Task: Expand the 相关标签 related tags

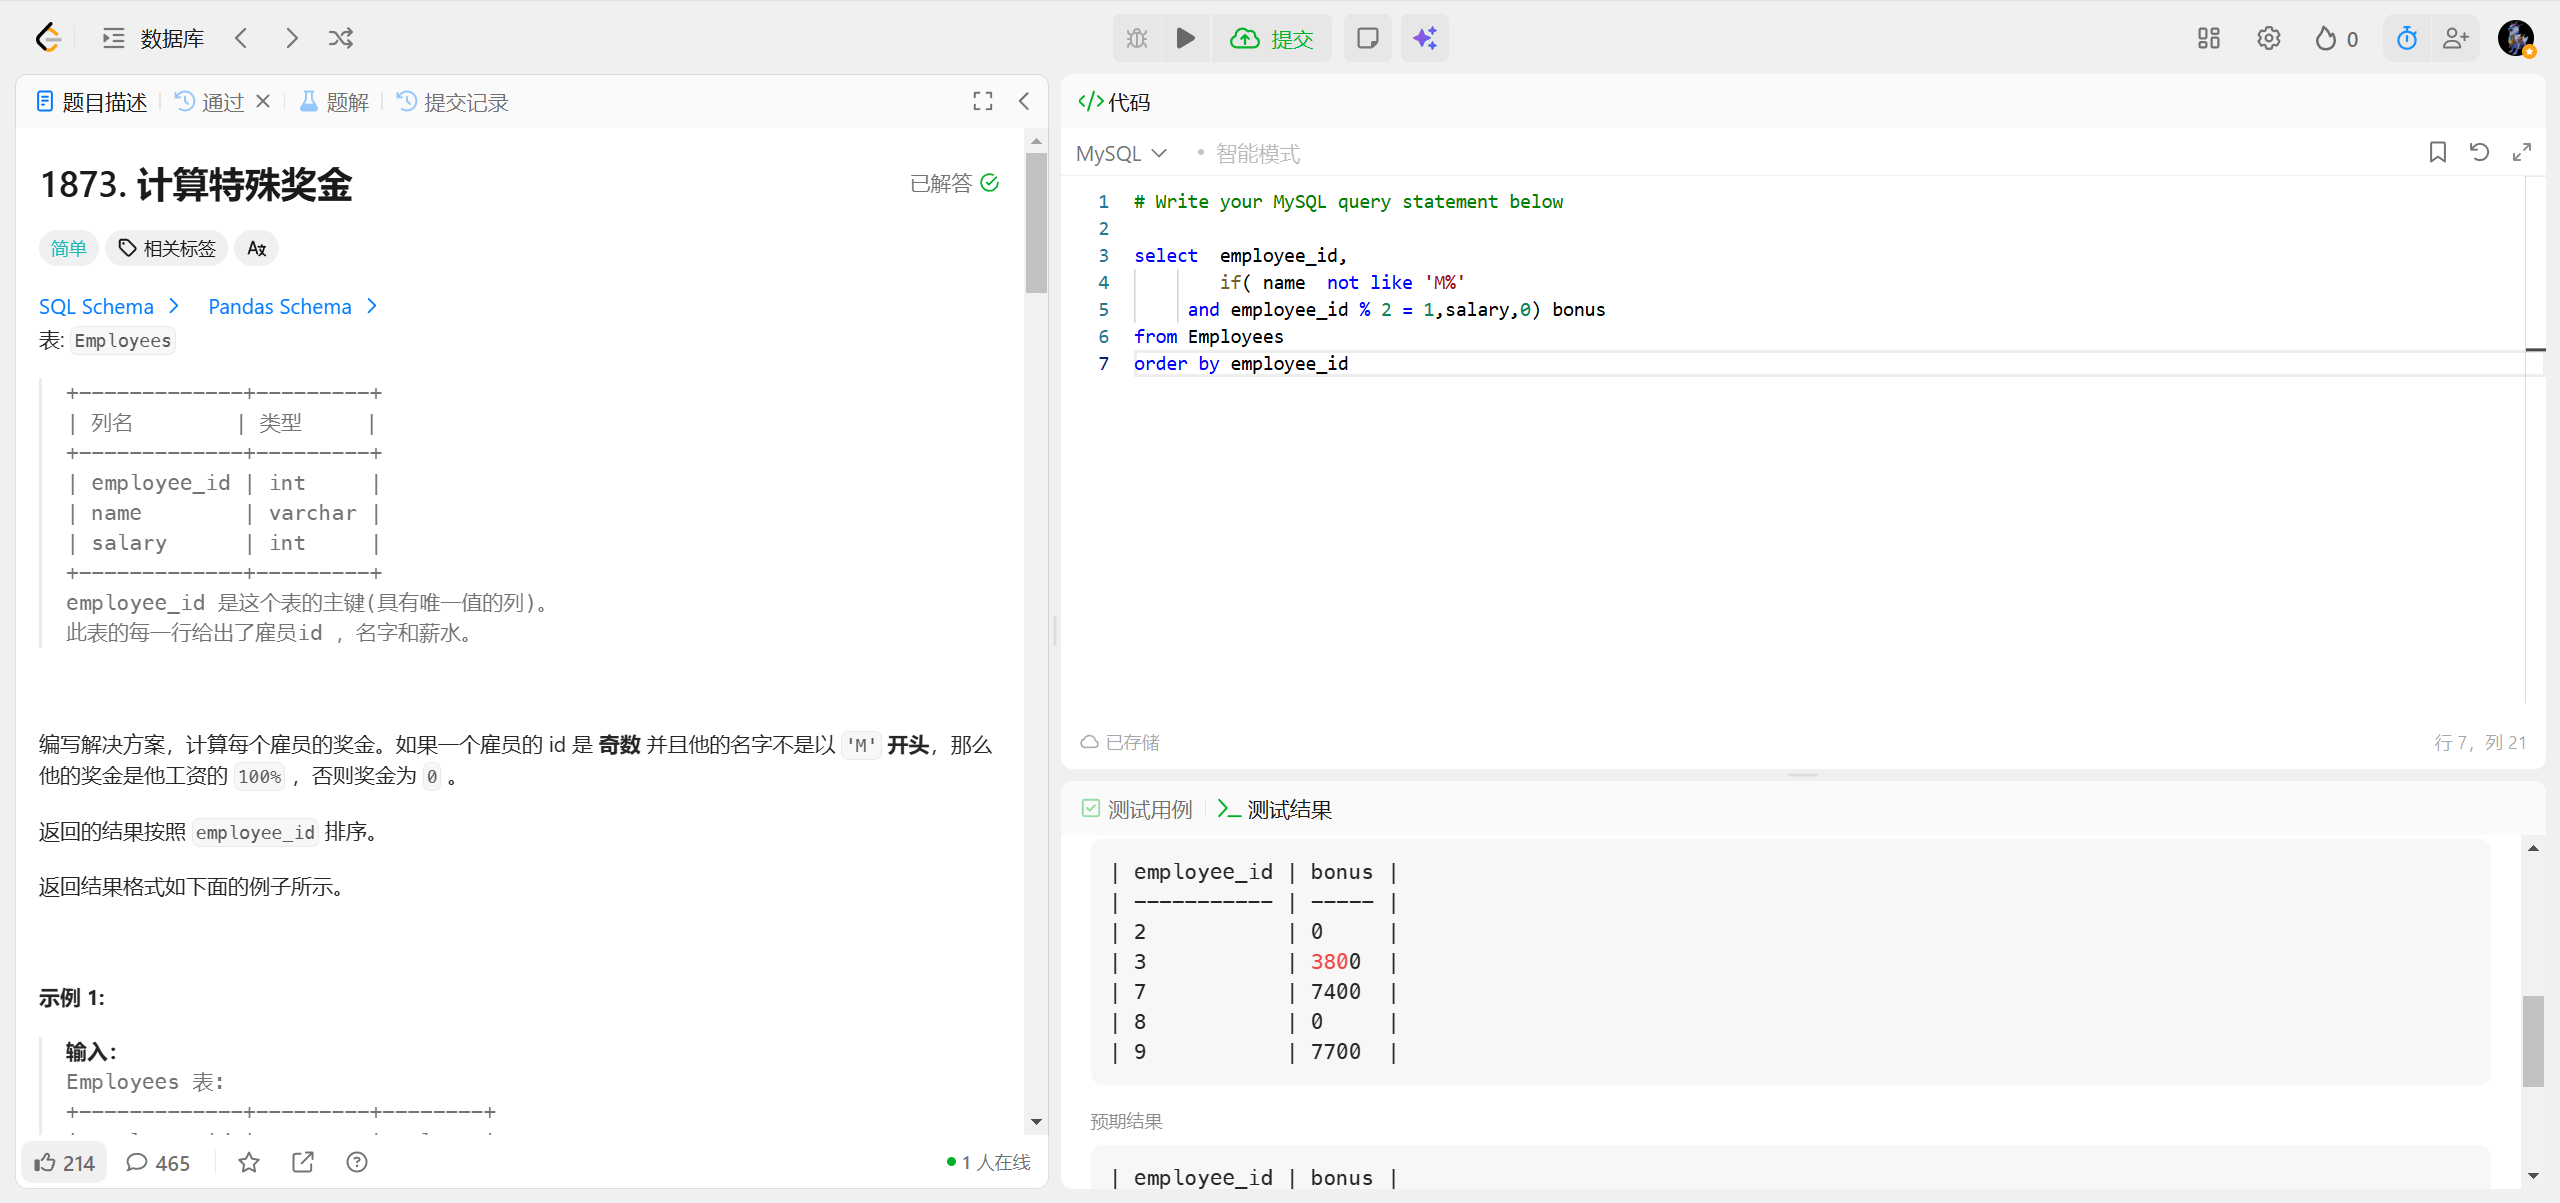Action: [x=167, y=248]
